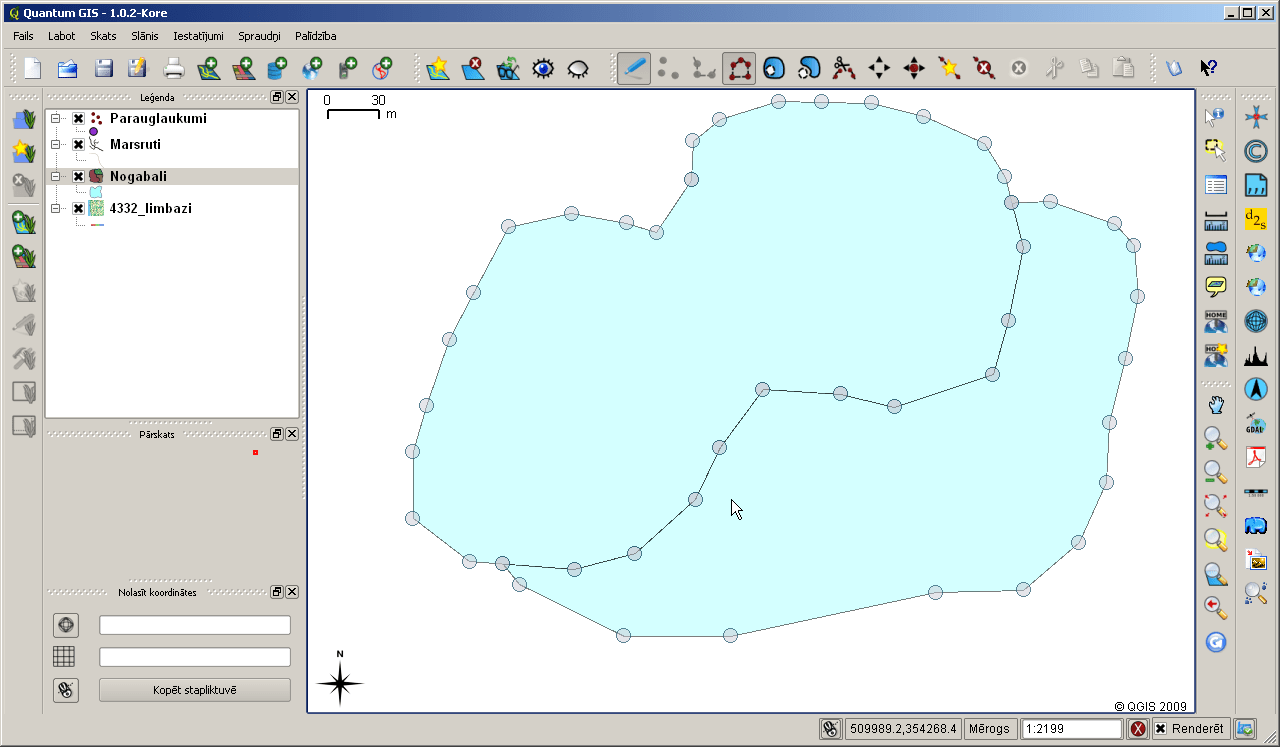Viewport: 1280px width, 747px height.
Task: Click the Kopēt starpliktuvē button
Action: tap(195, 690)
